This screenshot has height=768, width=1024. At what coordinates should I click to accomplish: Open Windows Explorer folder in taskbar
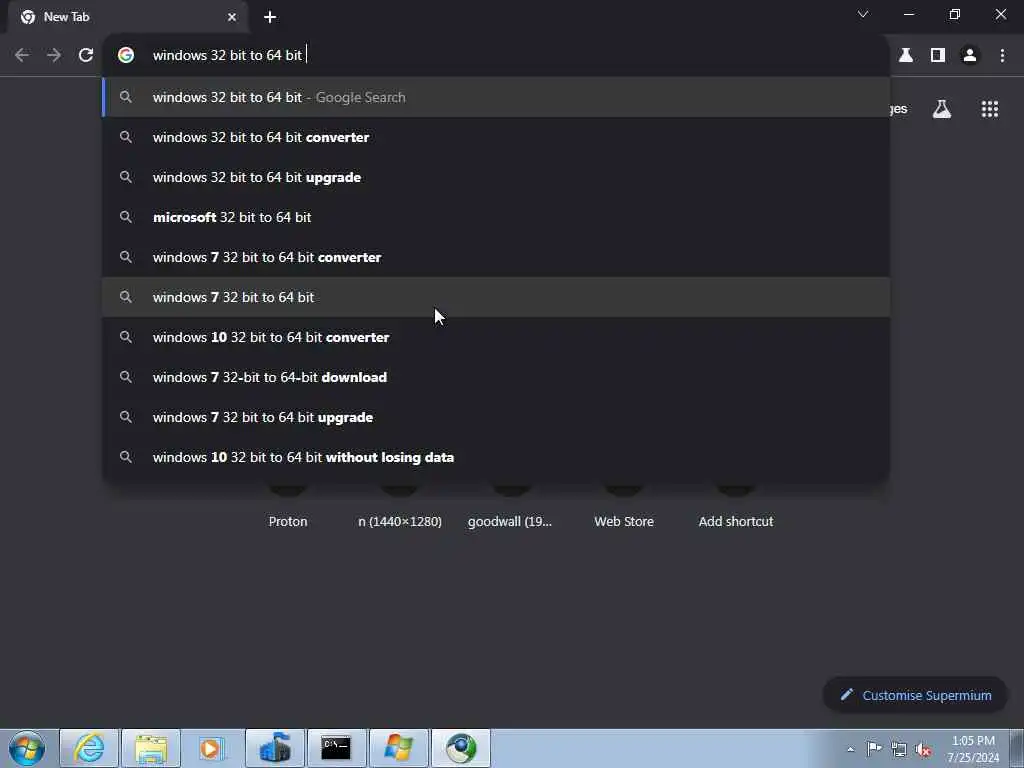coord(151,748)
